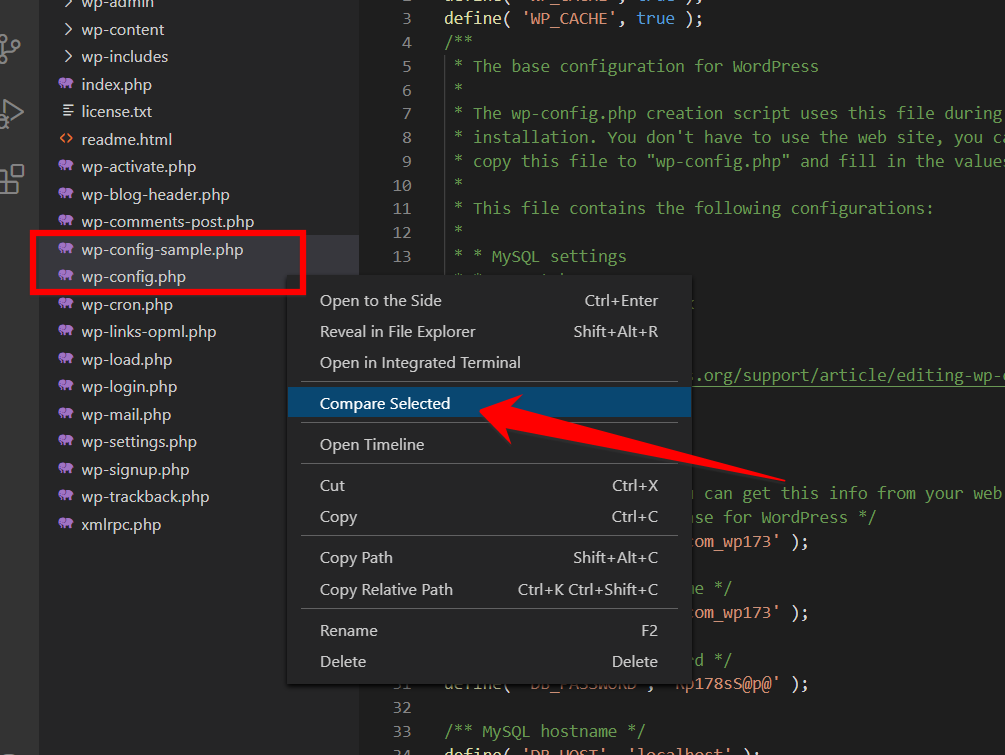Click 'This file contains the following configurations' line

point(702,209)
